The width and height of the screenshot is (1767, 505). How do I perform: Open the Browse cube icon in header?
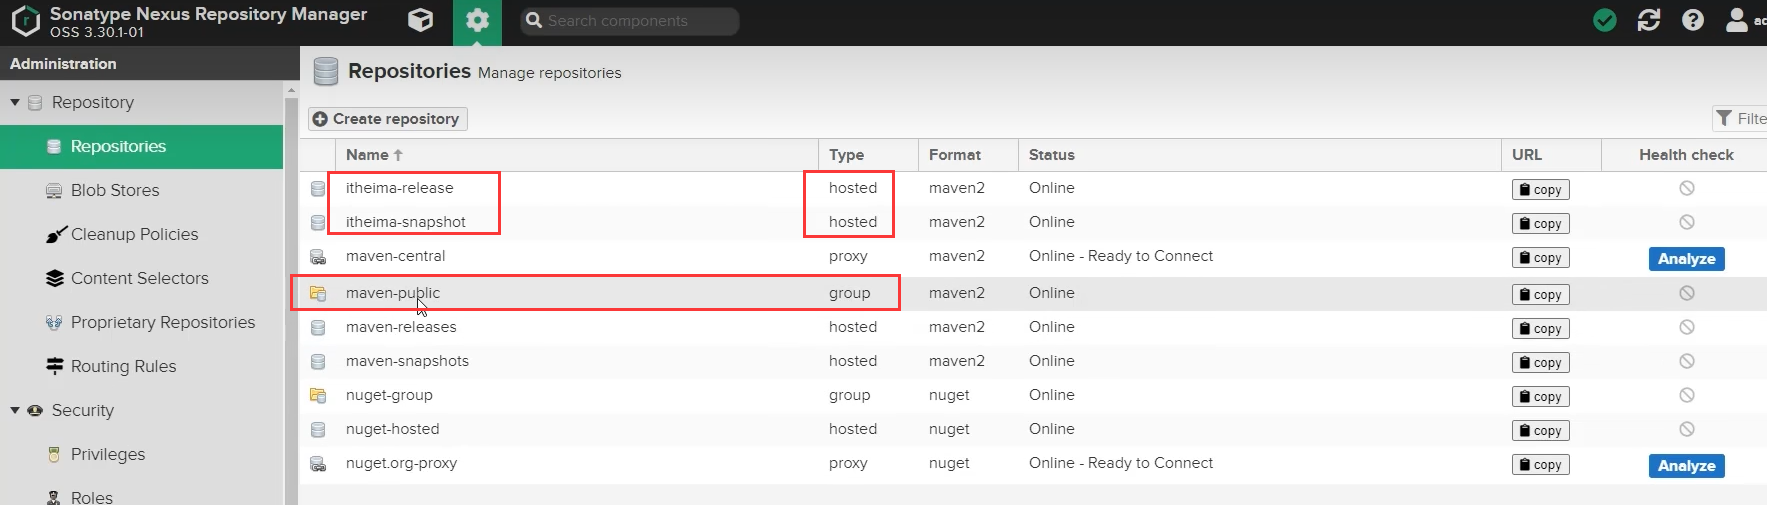click(x=421, y=21)
